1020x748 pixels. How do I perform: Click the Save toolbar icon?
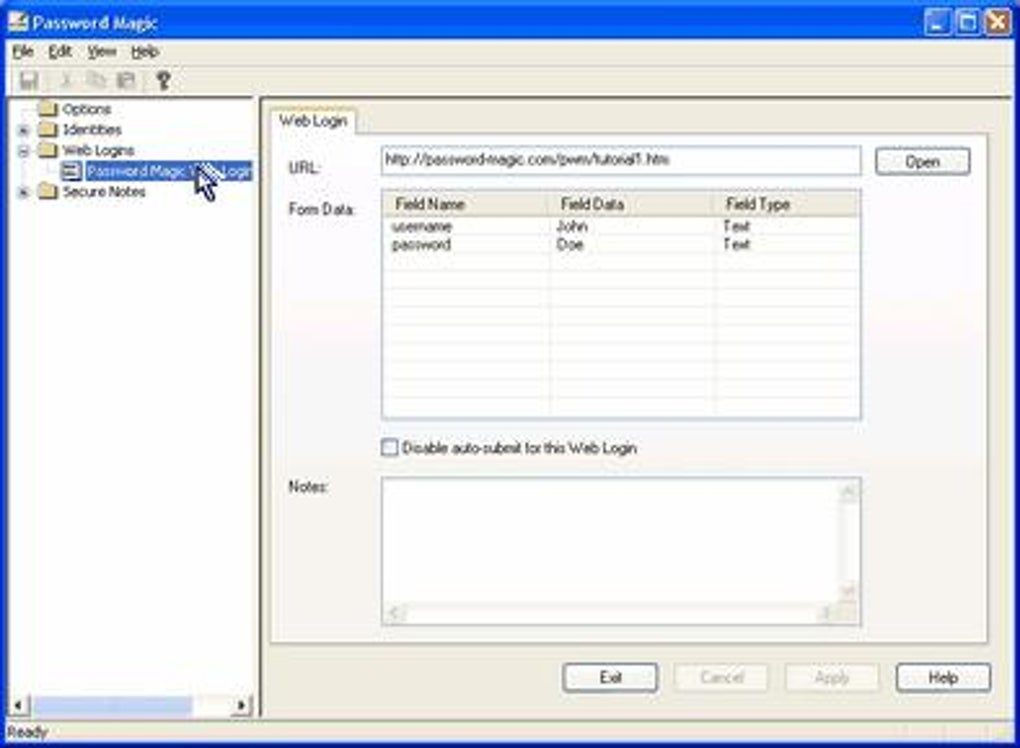click(29, 81)
